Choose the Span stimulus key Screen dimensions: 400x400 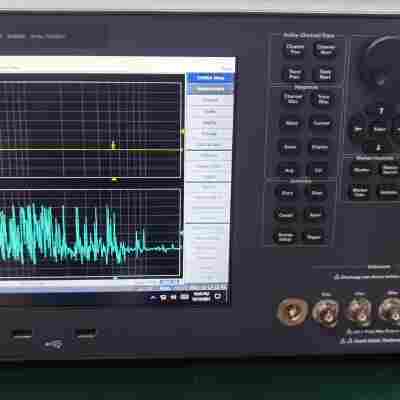tap(315, 215)
